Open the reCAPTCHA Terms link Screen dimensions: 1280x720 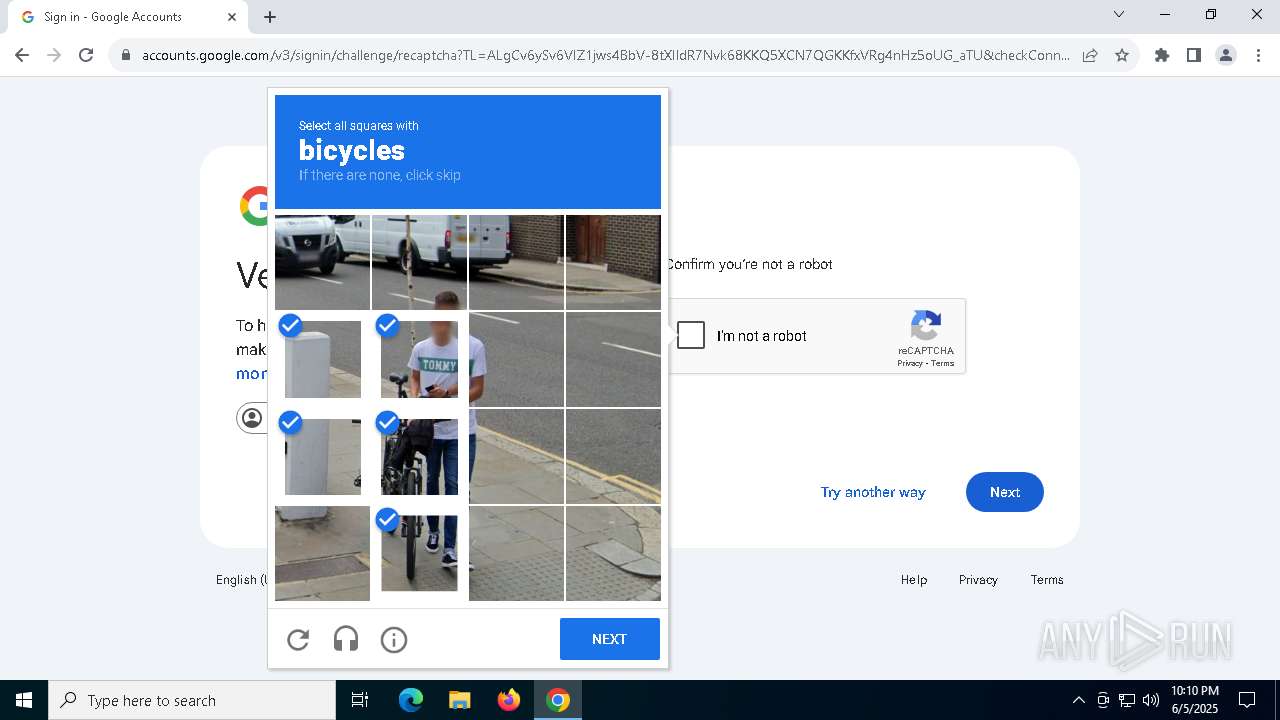(x=943, y=363)
